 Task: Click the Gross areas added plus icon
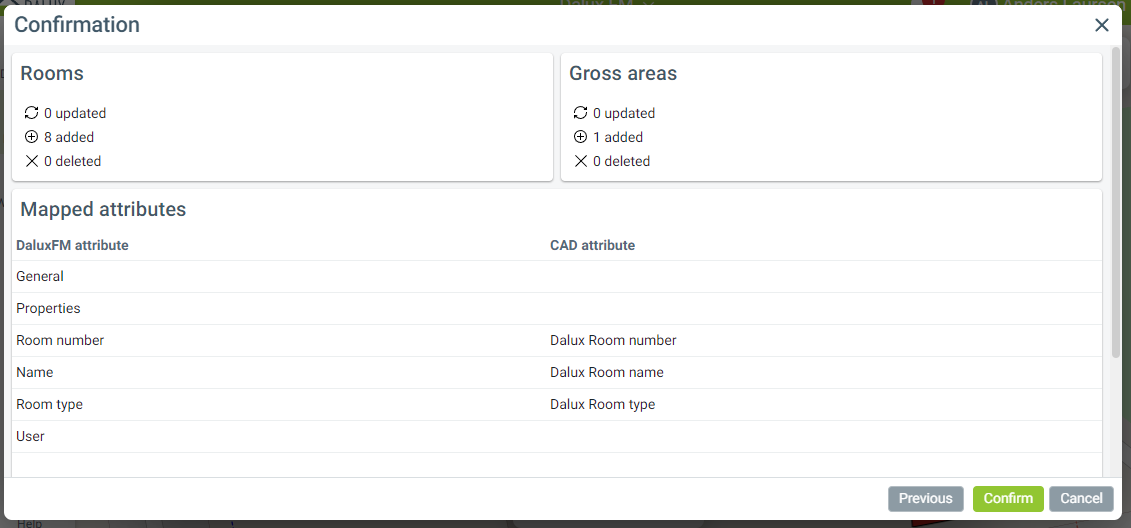[x=580, y=137]
